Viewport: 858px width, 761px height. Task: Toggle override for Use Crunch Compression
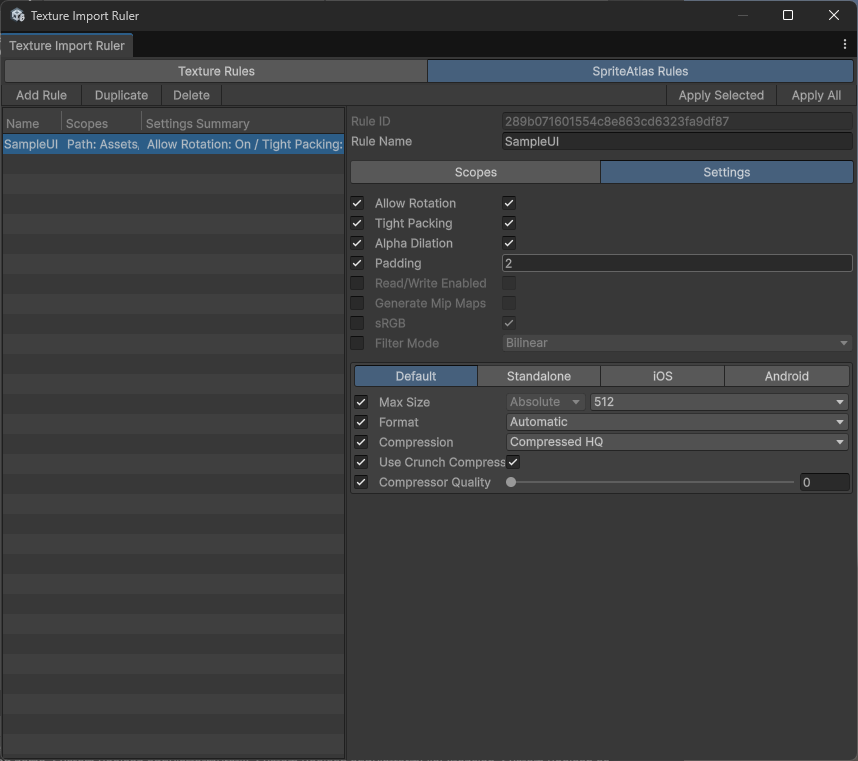tap(361, 462)
